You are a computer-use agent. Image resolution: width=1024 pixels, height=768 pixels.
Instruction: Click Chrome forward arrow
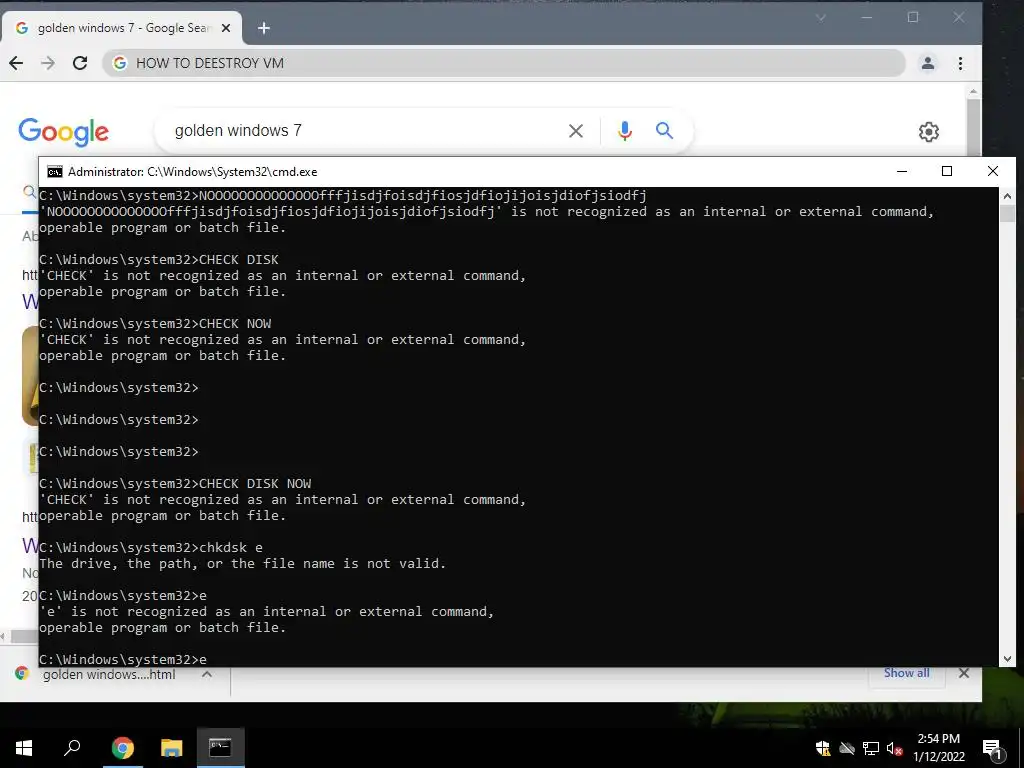click(48, 63)
